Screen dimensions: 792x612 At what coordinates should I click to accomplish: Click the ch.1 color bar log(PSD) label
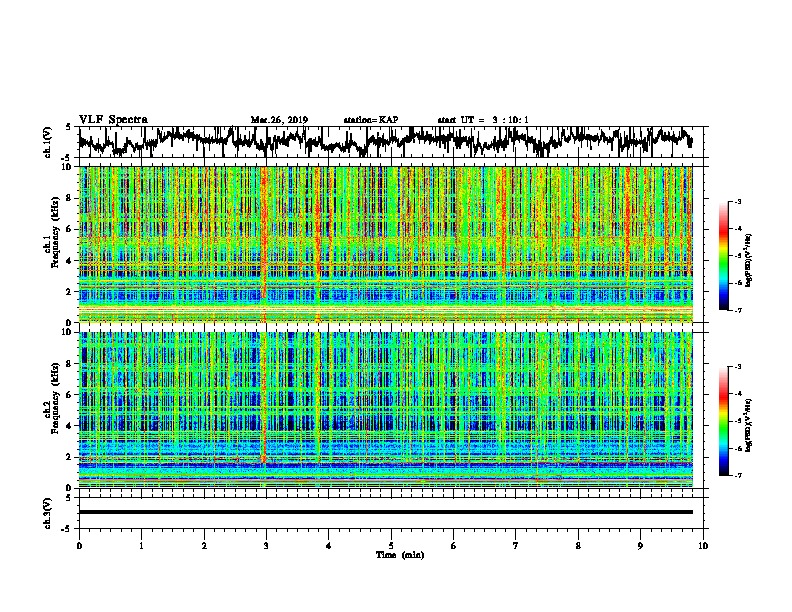(x=749, y=260)
